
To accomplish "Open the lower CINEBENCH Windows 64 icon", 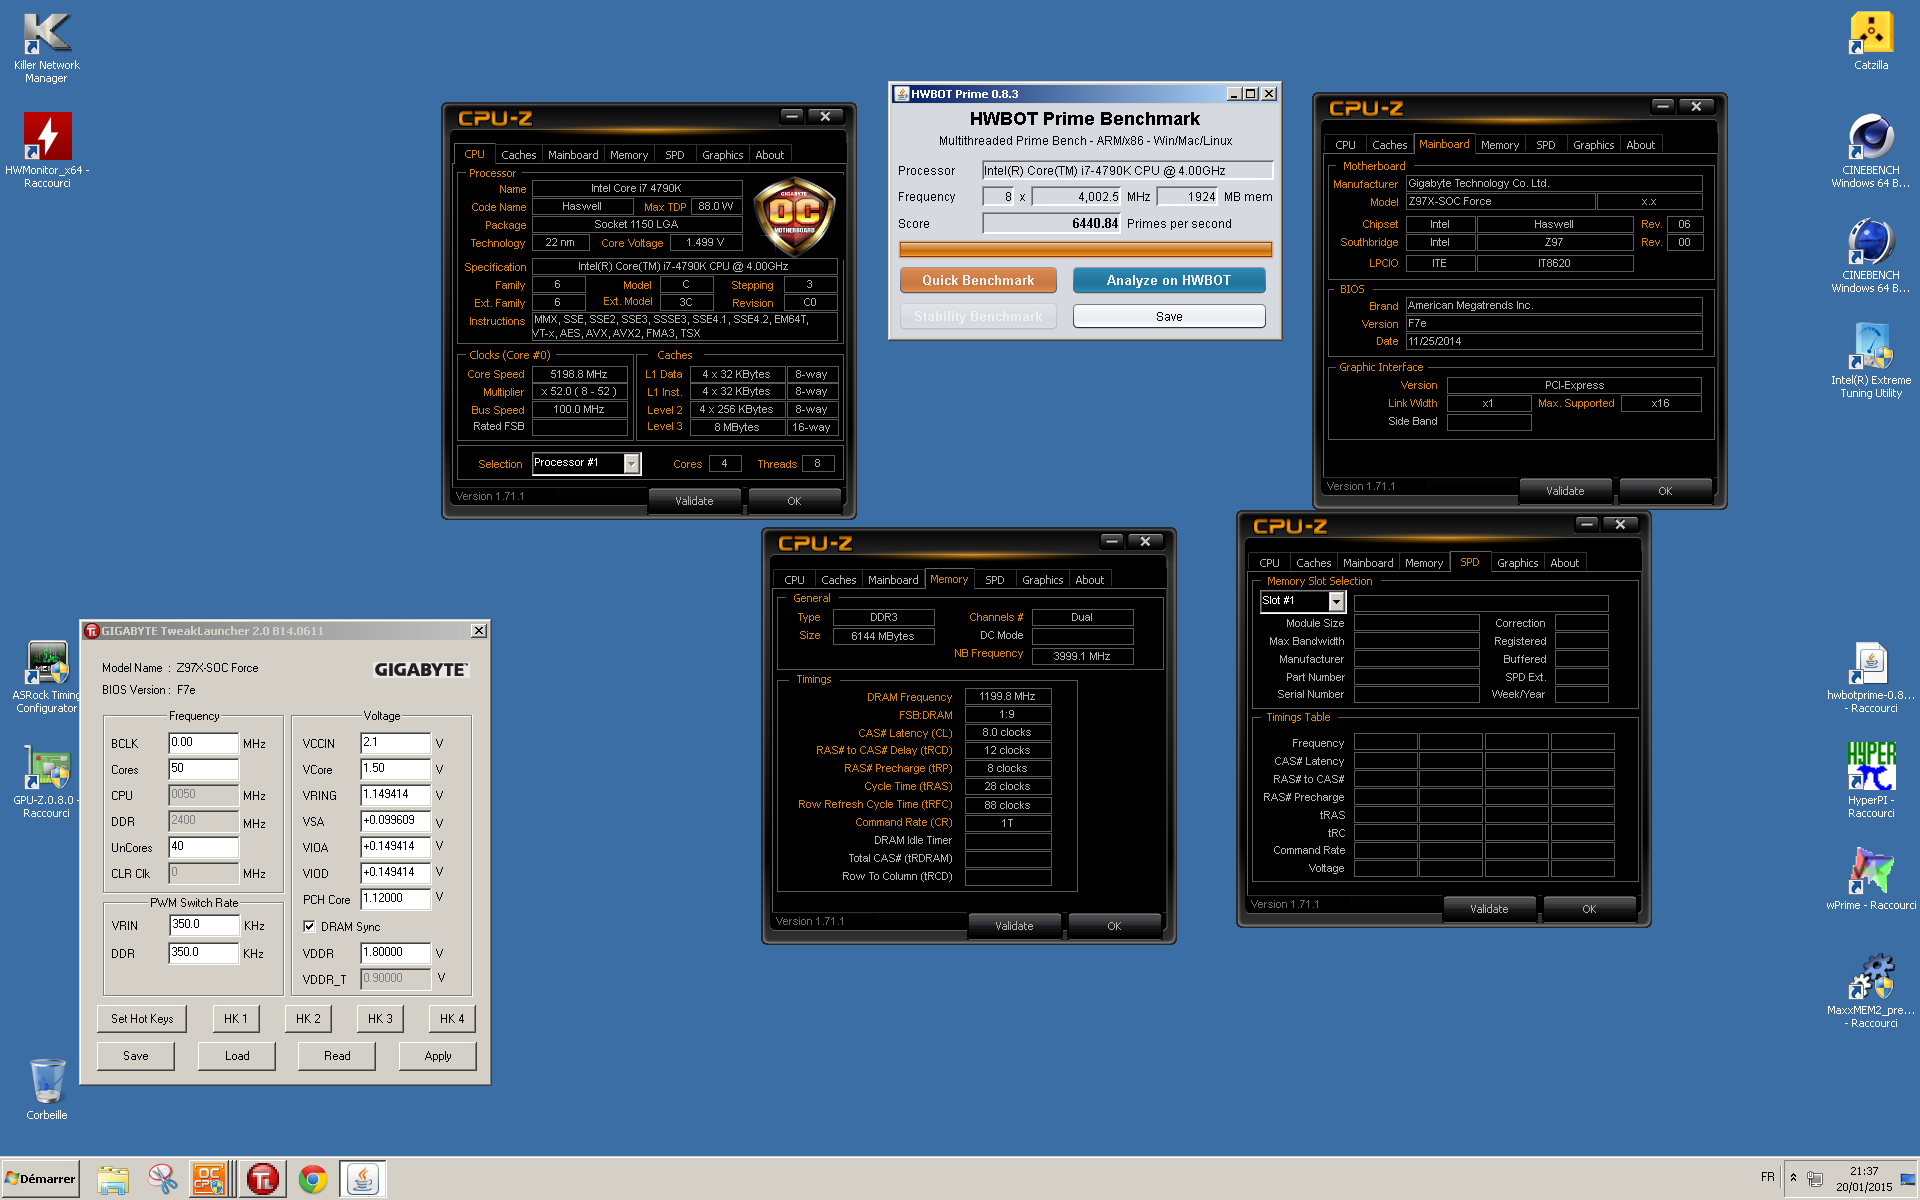I will pyautogui.click(x=1871, y=255).
